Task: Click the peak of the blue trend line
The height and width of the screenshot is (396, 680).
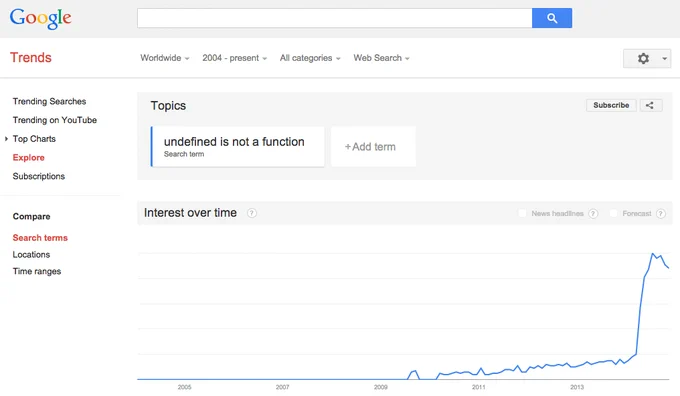Action: pyautogui.click(x=652, y=253)
